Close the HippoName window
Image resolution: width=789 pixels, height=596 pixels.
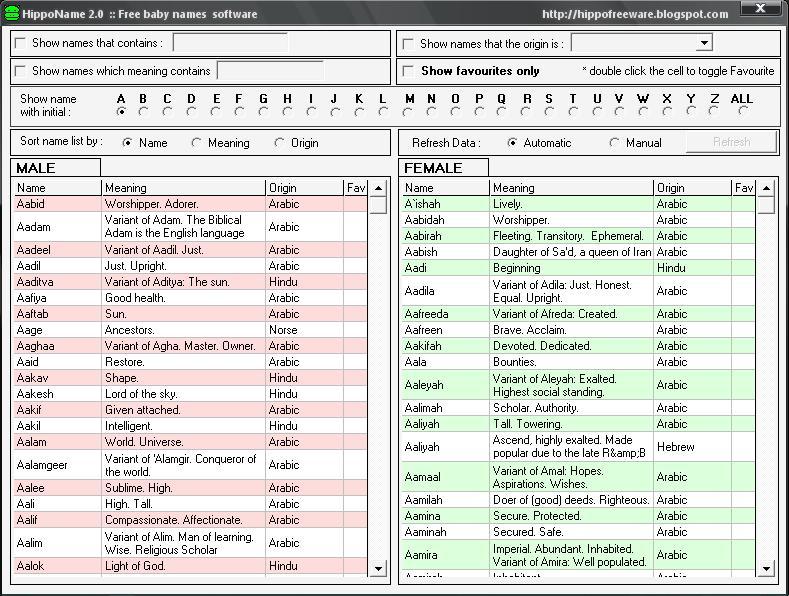pos(776,12)
